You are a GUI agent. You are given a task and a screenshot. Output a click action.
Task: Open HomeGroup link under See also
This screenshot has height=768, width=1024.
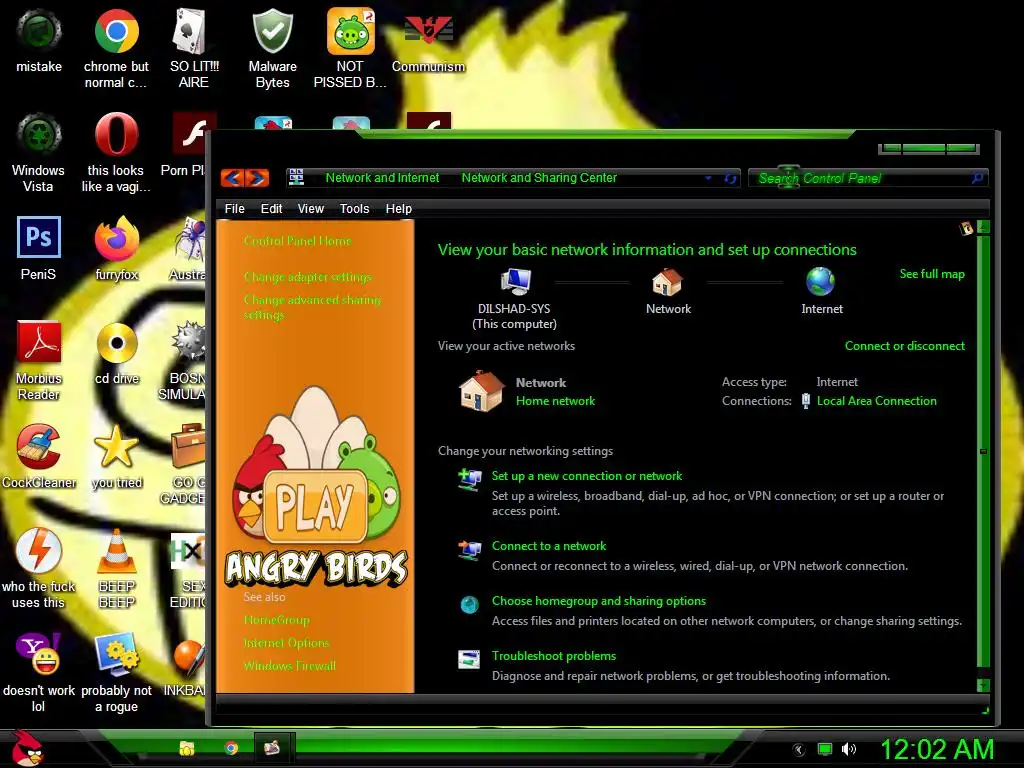click(276, 620)
